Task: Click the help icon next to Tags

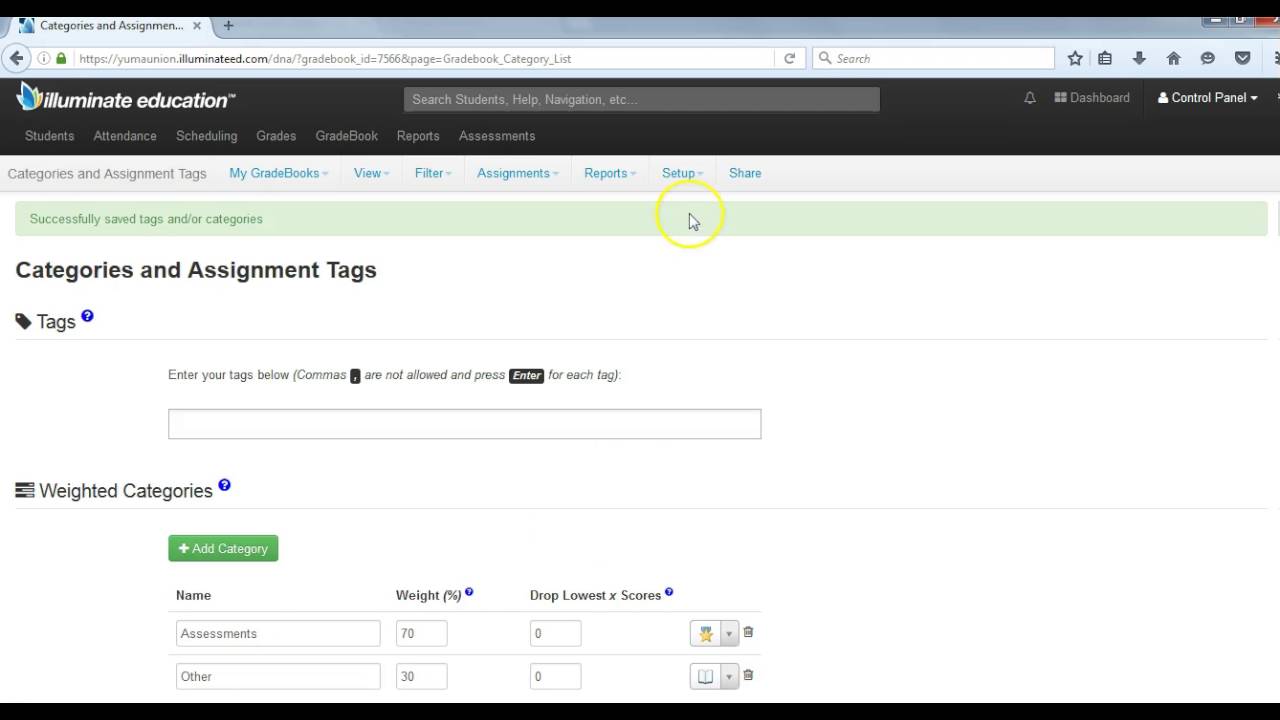Action: [x=87, y=316]
